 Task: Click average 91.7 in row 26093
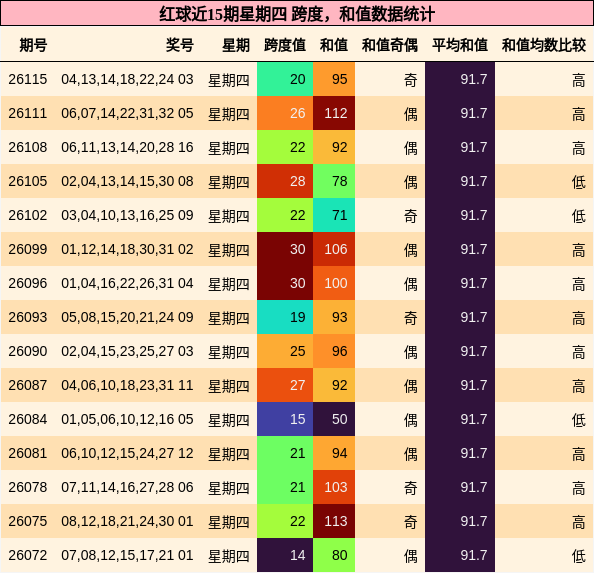(460, 317)
